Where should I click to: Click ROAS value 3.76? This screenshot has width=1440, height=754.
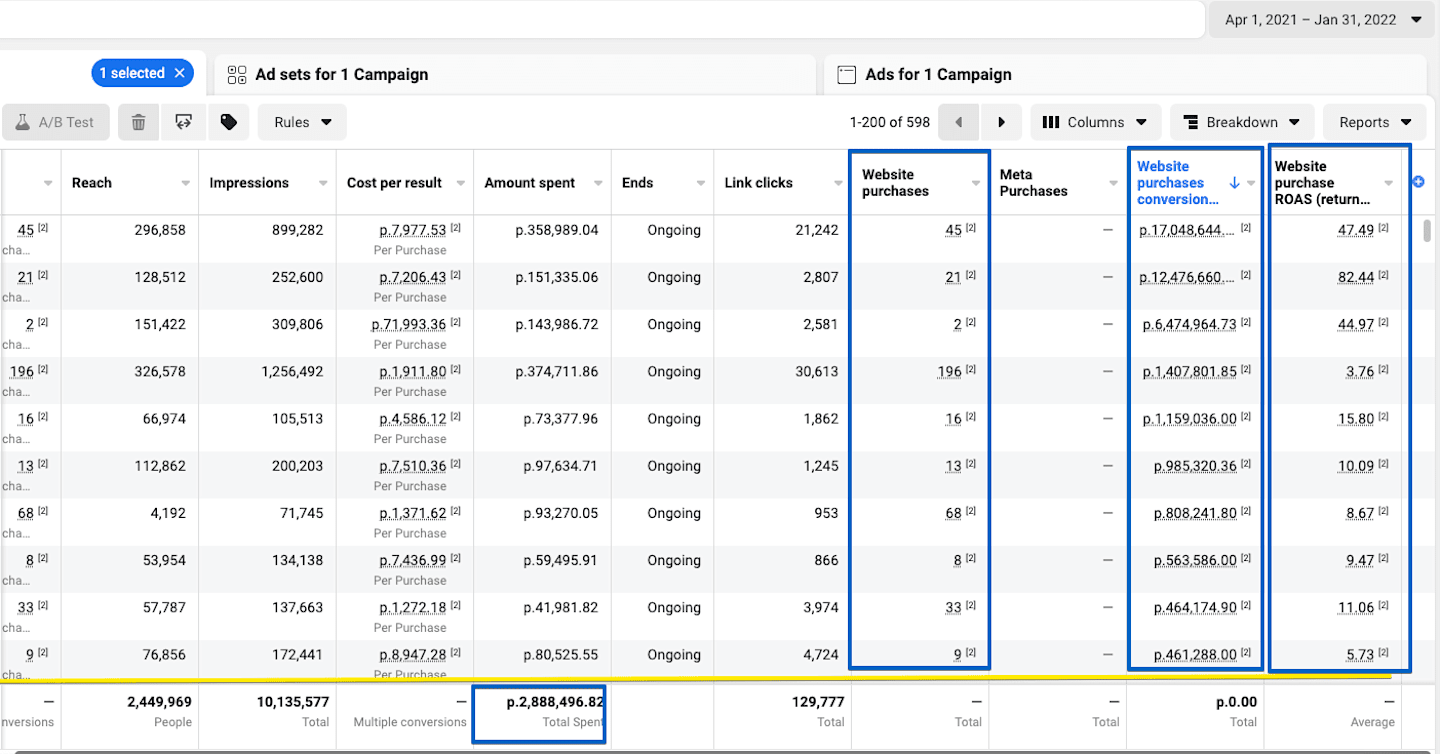pos(1360,372)
